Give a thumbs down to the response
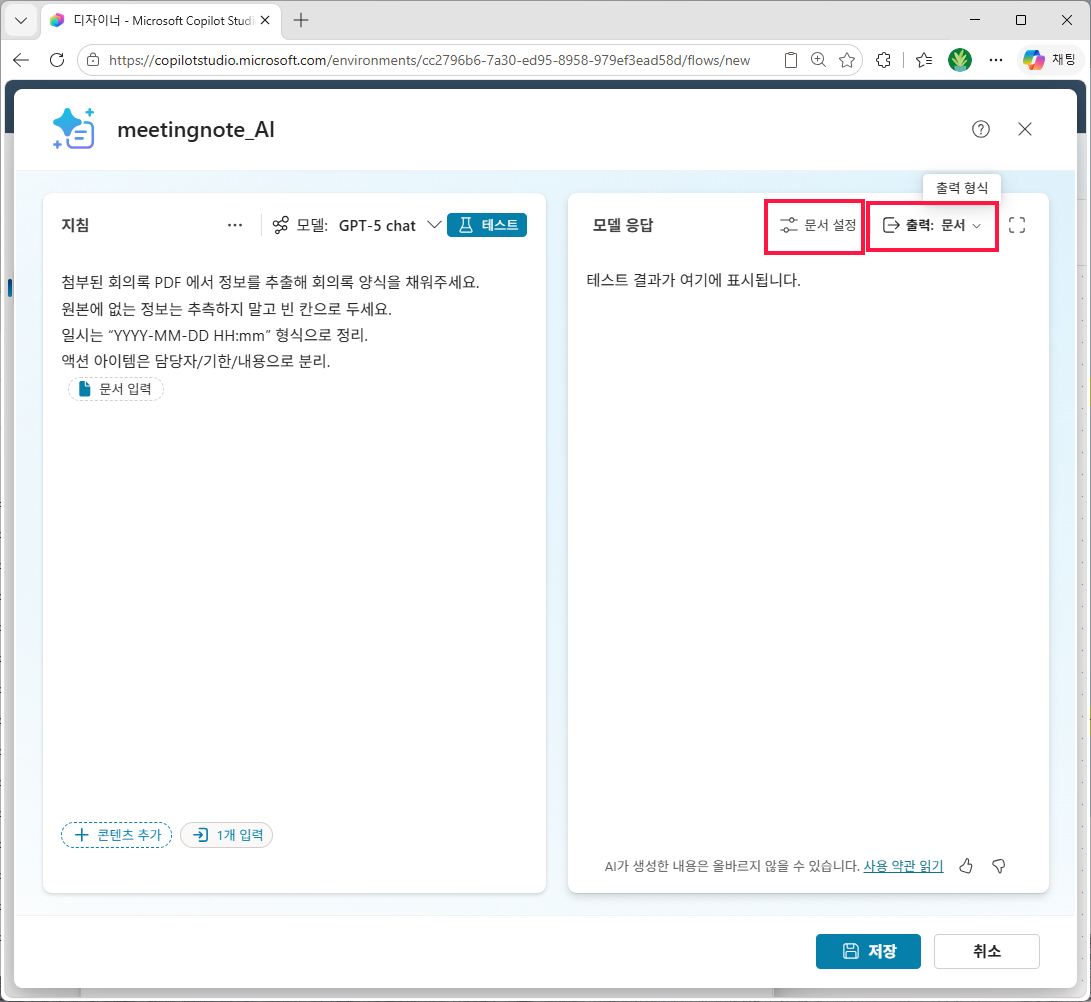Viewport: 1091px width, 1002px height. pyautogui.click(x=998, y=866)
